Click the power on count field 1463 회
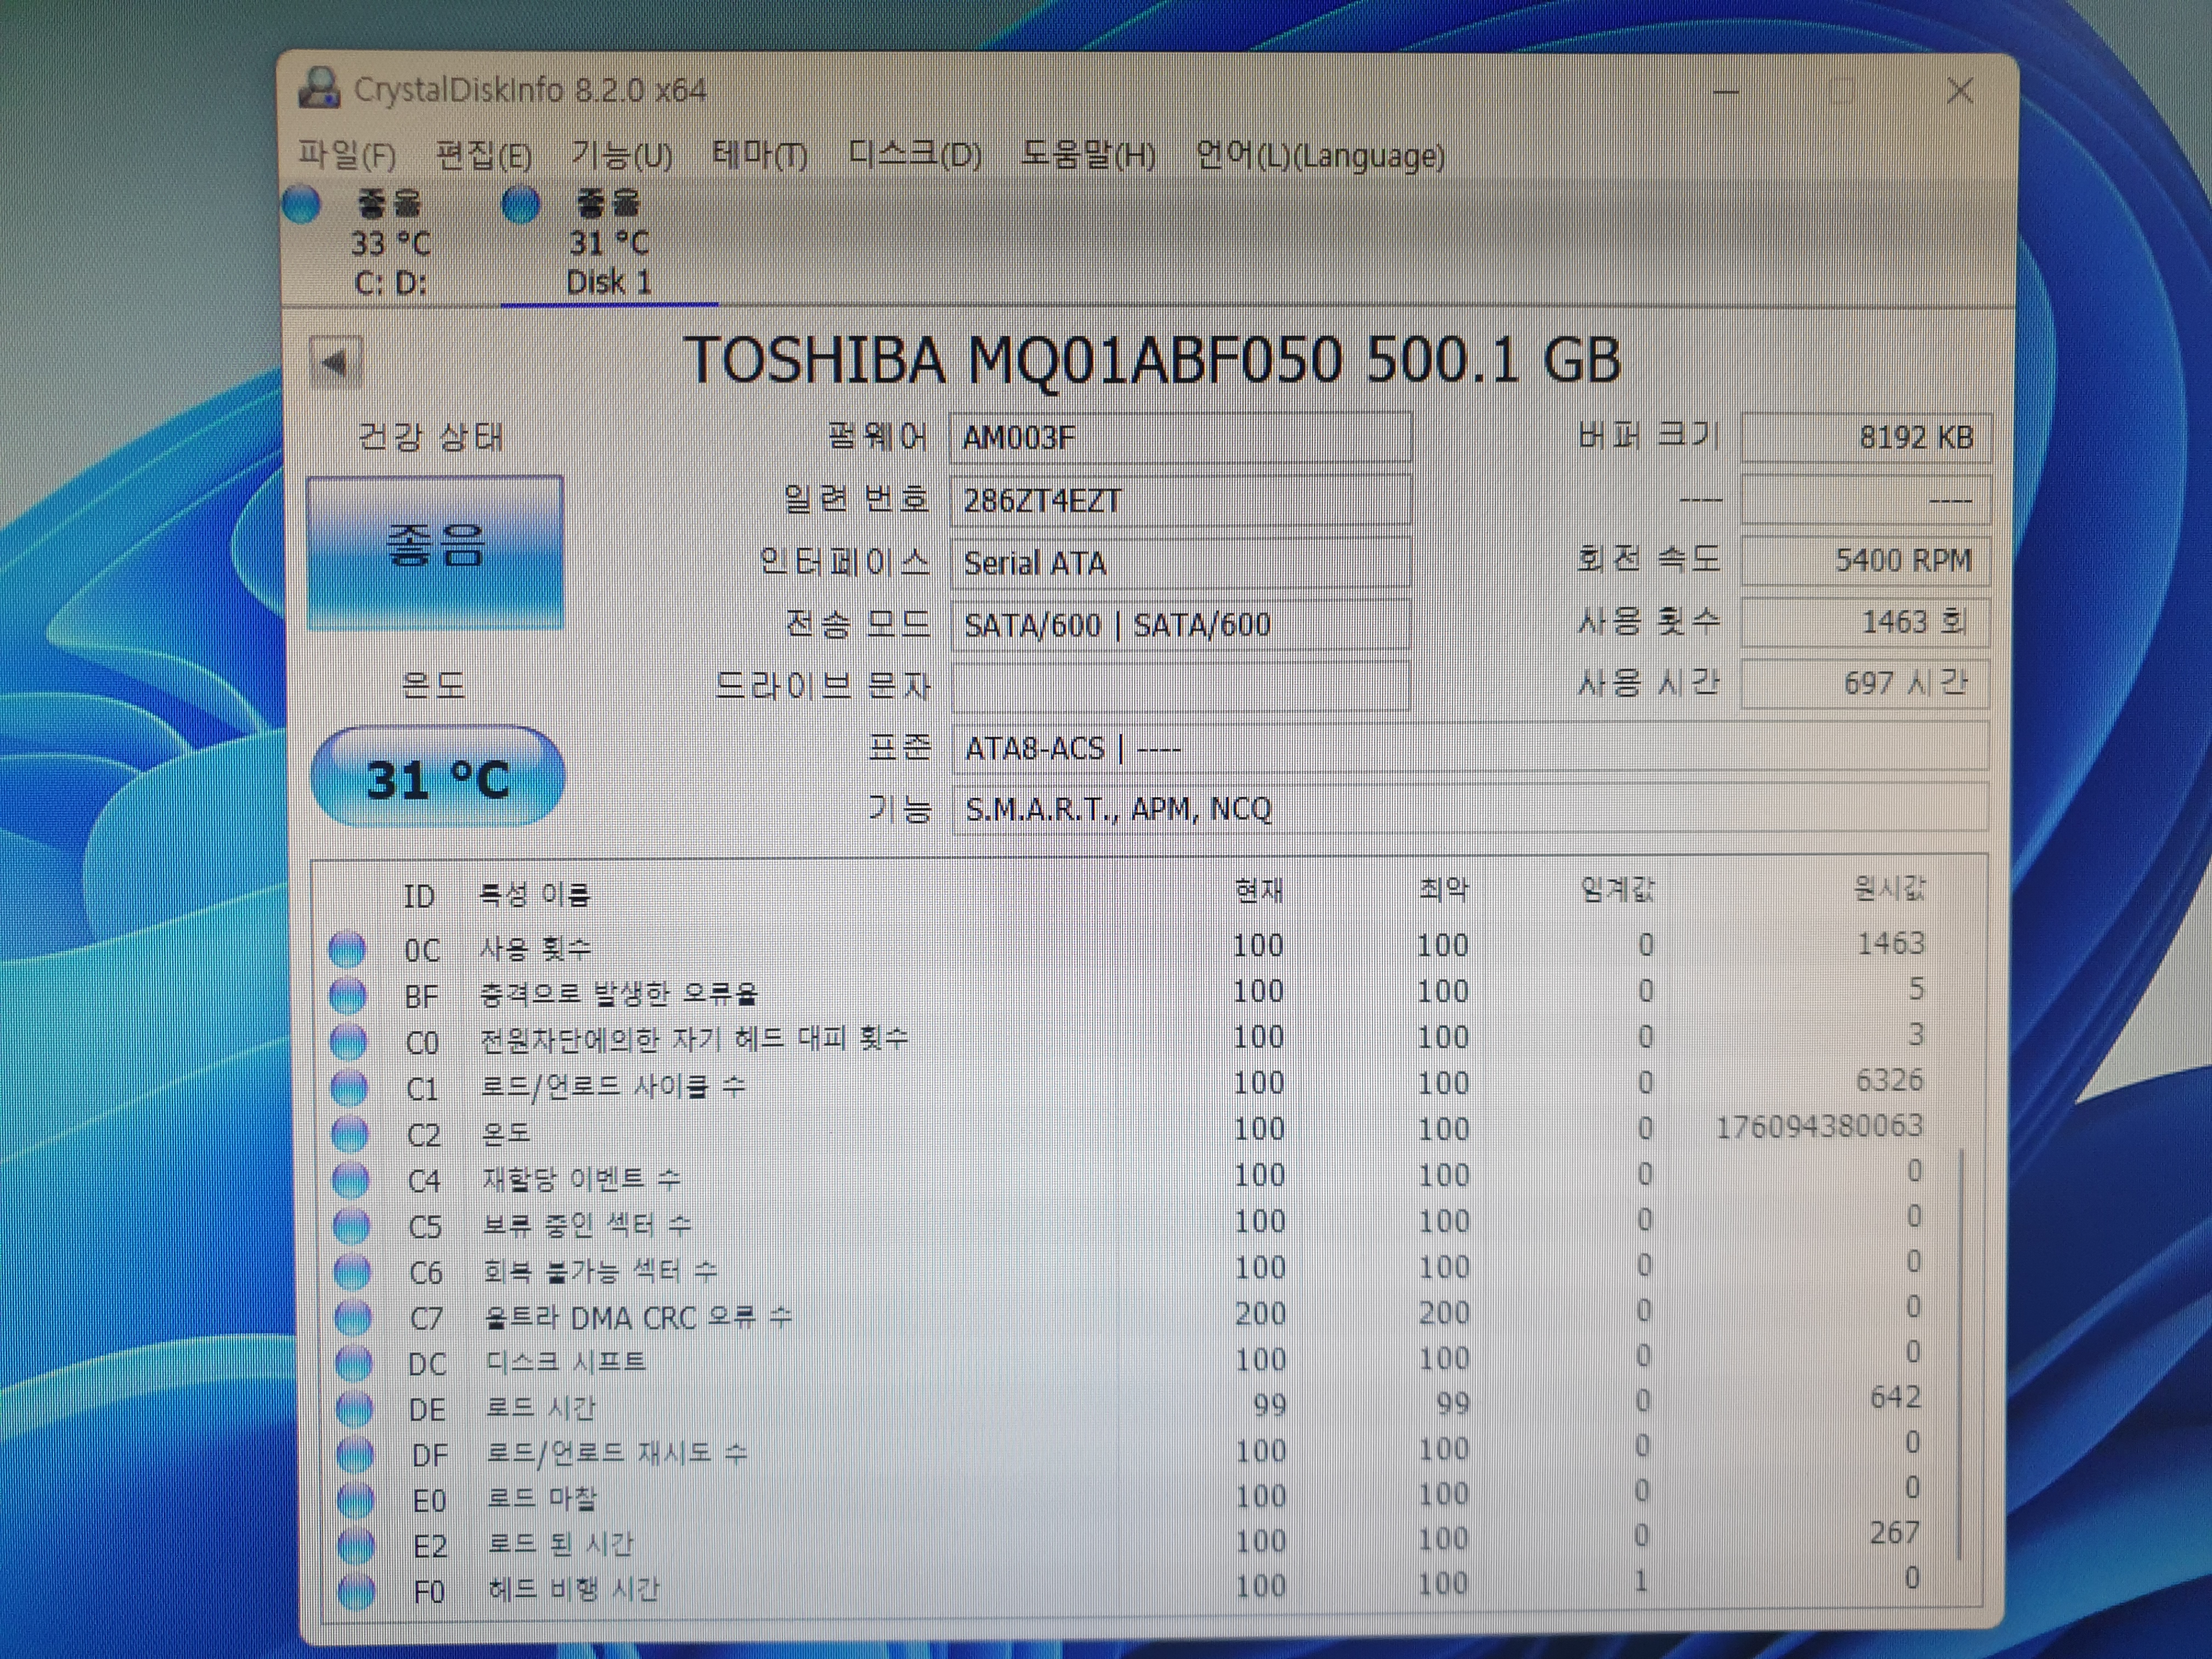2212x1659 pixels. 1865,622
